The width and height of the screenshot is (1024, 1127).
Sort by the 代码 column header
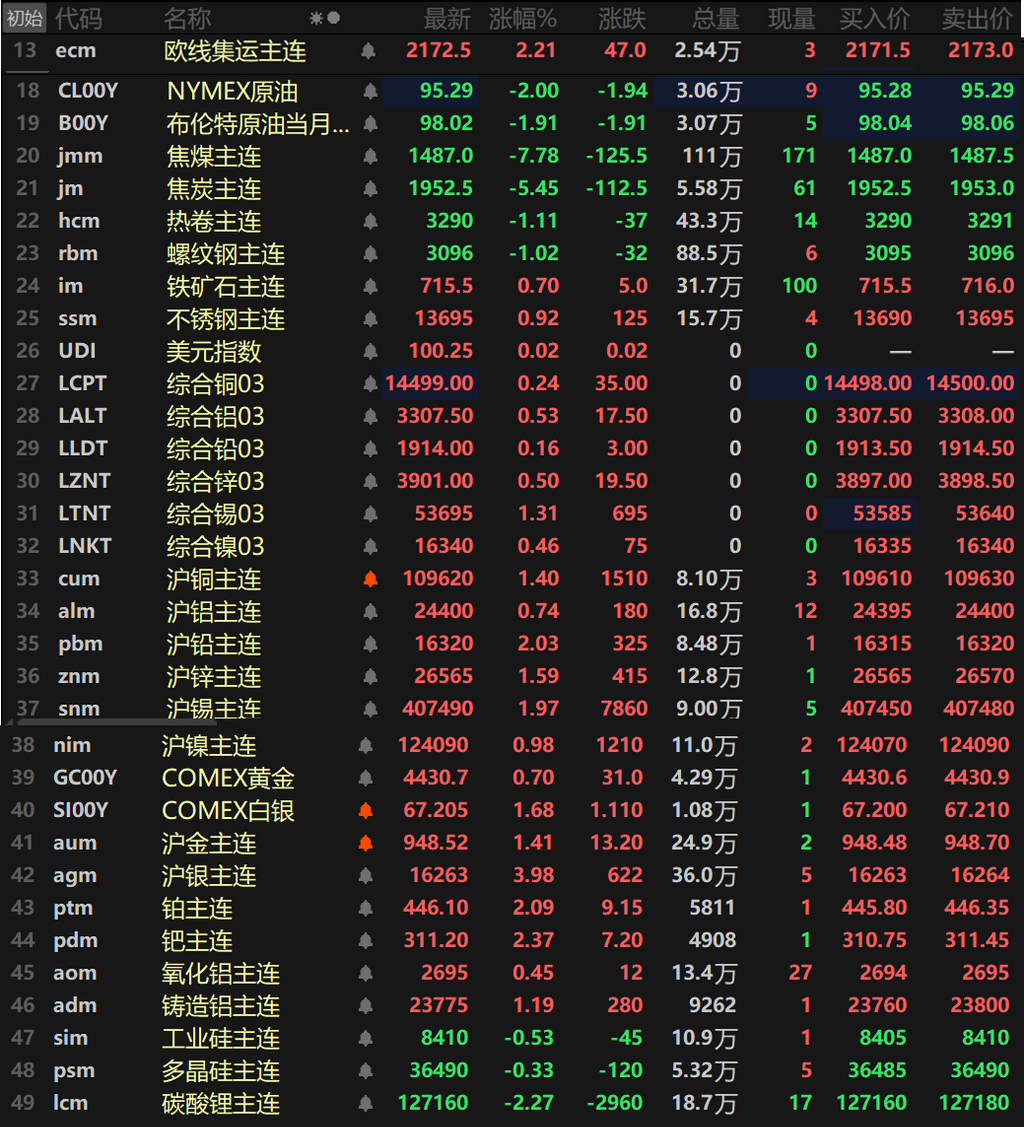79,19
